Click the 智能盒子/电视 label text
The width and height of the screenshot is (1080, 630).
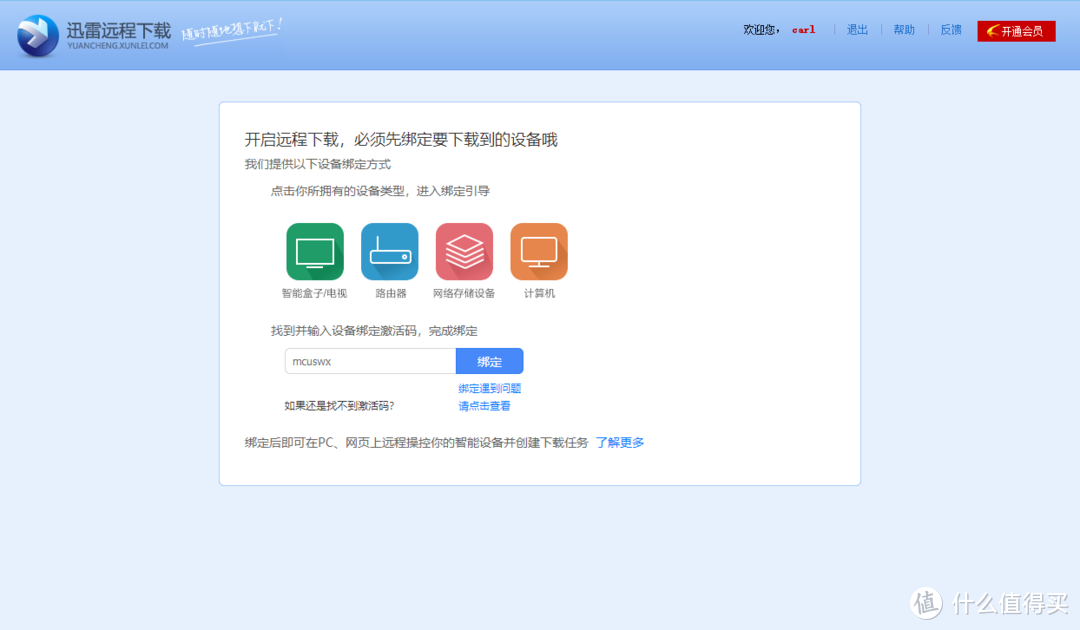tap(315, 293)
